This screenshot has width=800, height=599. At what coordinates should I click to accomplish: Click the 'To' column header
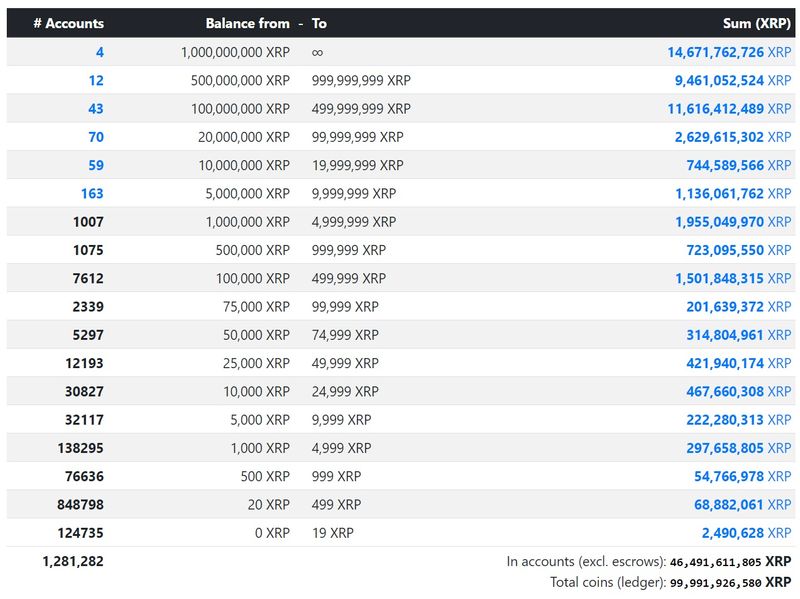click(x=319, y=23)
